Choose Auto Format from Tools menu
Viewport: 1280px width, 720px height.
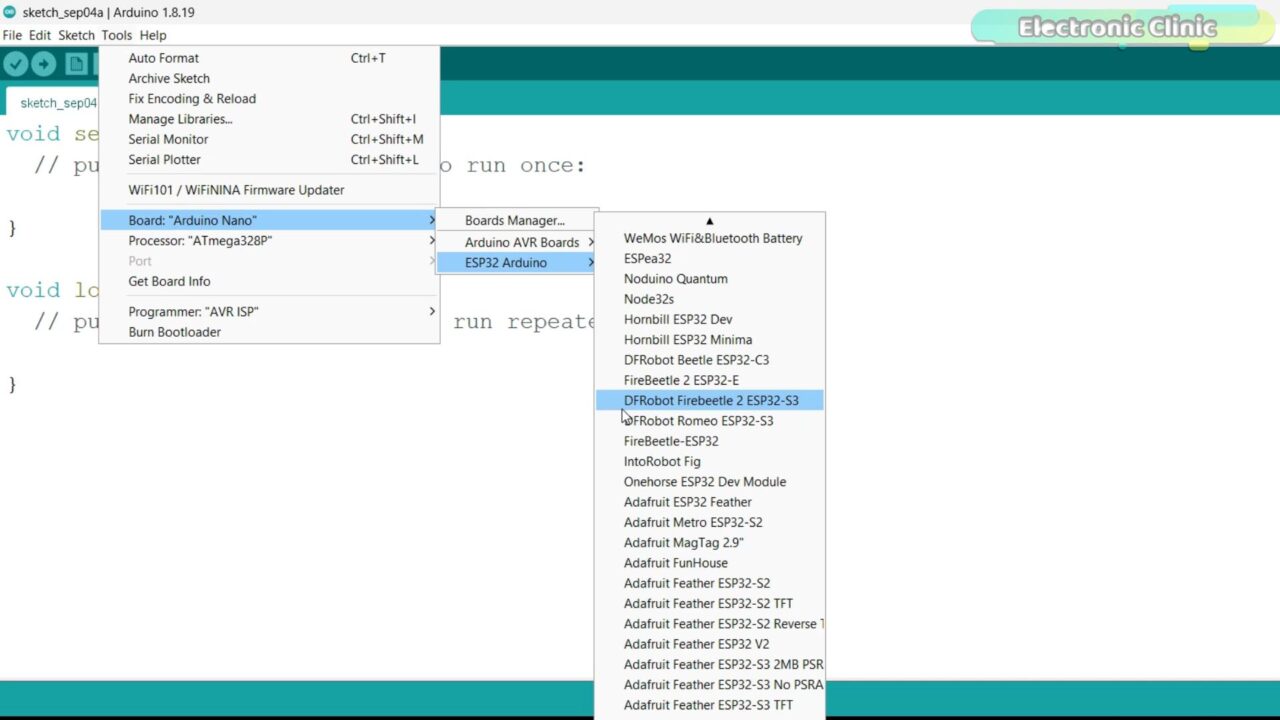click(x=269, y=58)
